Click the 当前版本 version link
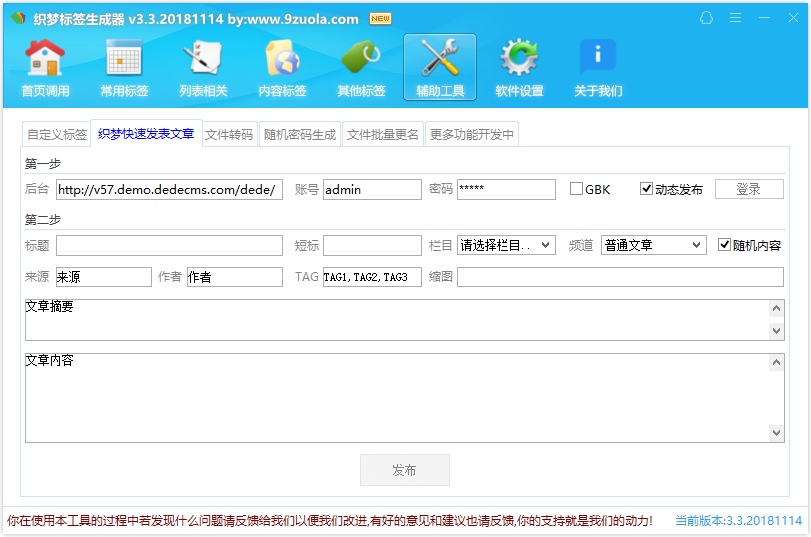The width and height of the screenshot is (811, 537). [739, 520]
